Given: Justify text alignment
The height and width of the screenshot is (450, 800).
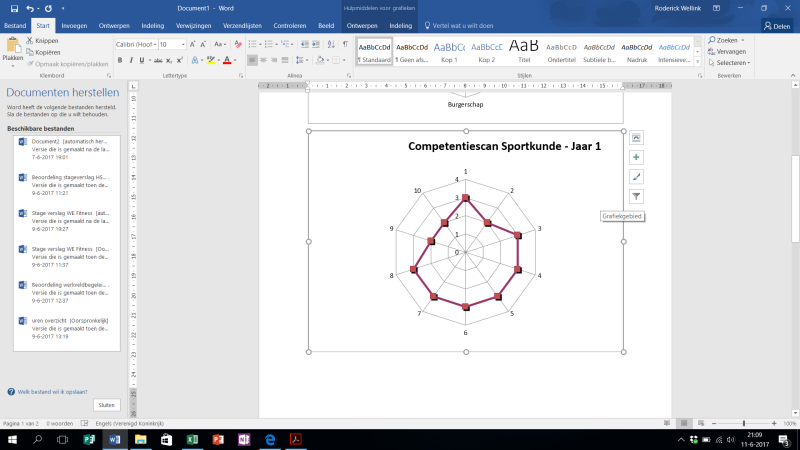Looking at the screenshot, I should pos(285,60).
